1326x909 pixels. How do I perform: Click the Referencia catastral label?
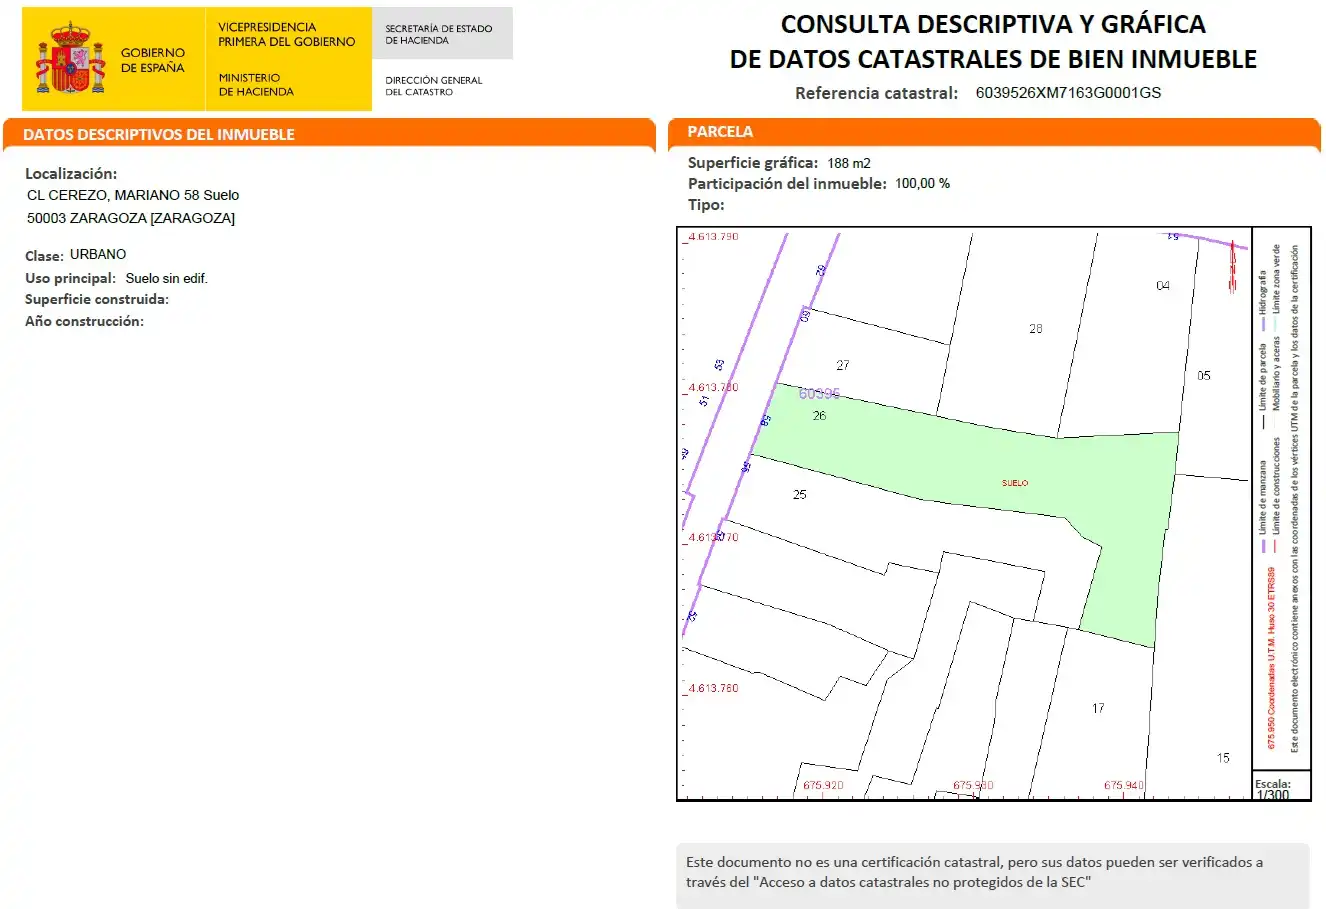point(876,93)
